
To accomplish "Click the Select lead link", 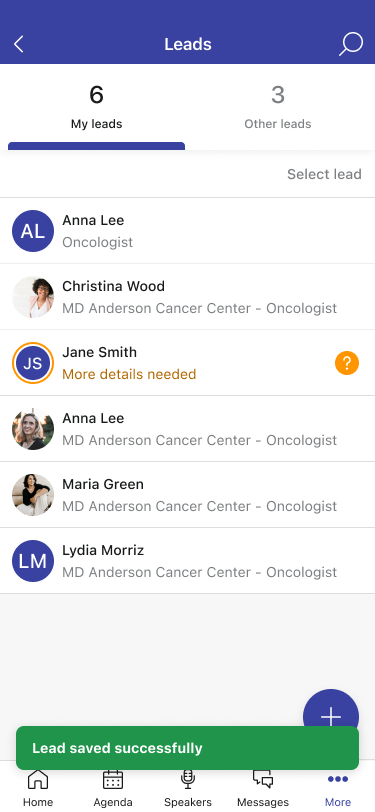I will tap(324, 174).
